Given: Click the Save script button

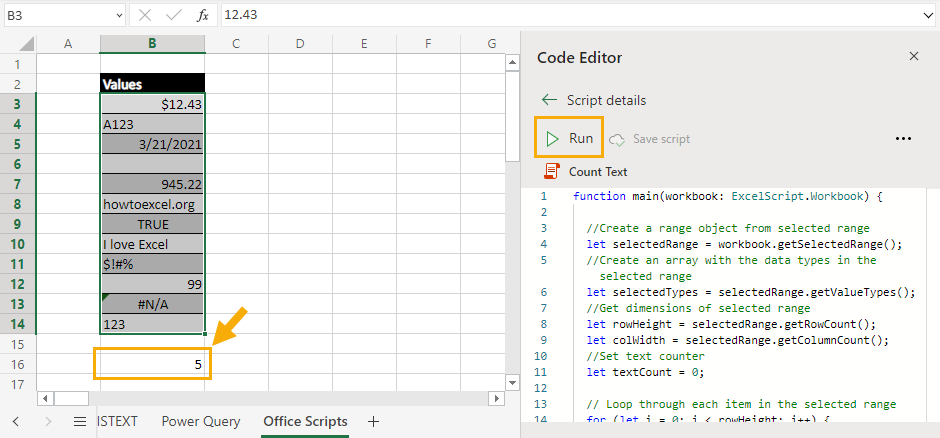Looking at the screenshot, I should (650, 139).
